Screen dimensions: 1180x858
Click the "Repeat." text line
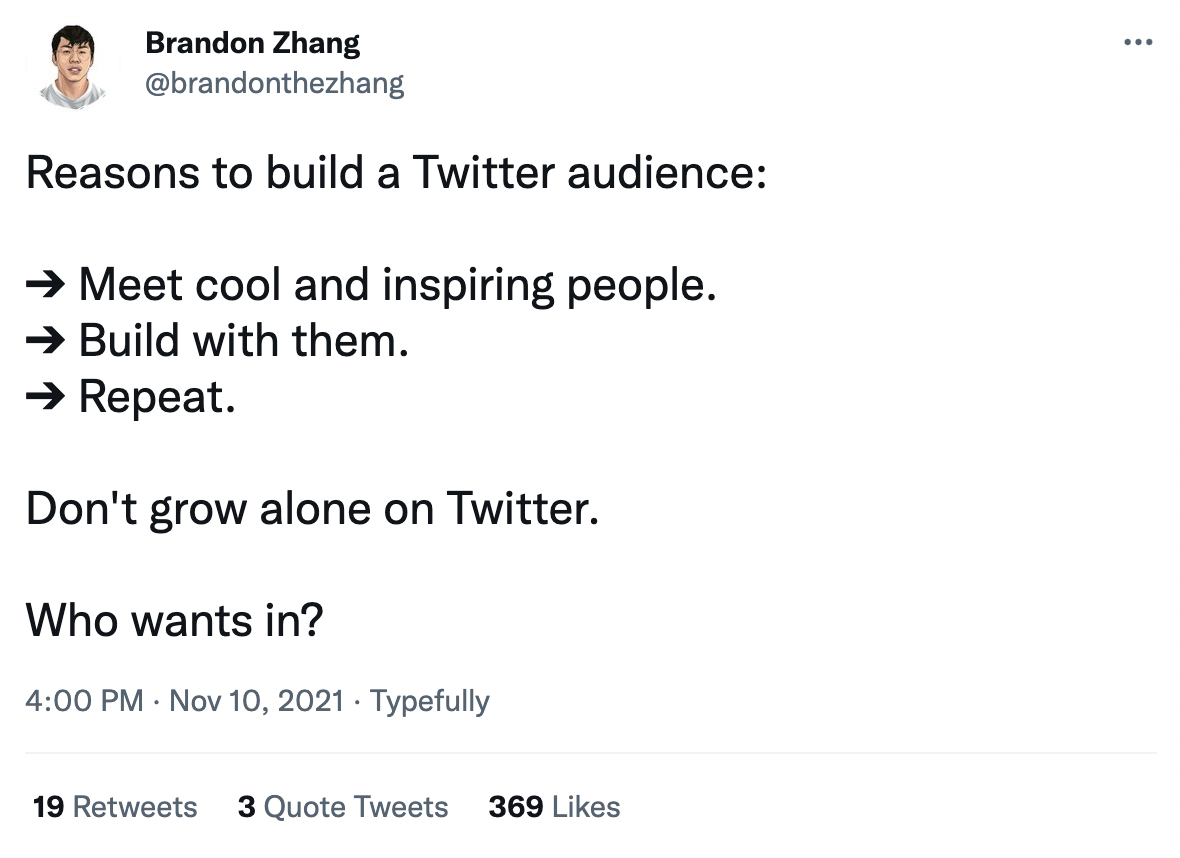157,398
